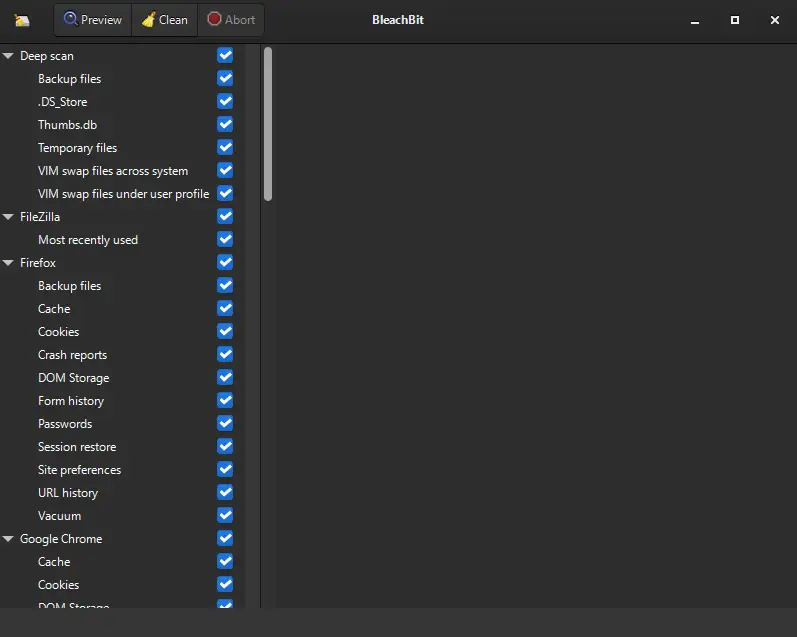Toggle Firefox DOM Storage checkbox
This screenshot has height=637, width=797.
tap(225, 377)
